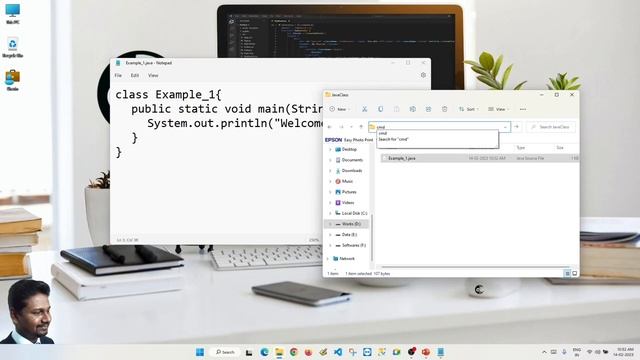Image resolution: width=640 pixels, height=360 pixels.
Task: Open the View dropdown in File Explorer
Action: tap(499, 109)
